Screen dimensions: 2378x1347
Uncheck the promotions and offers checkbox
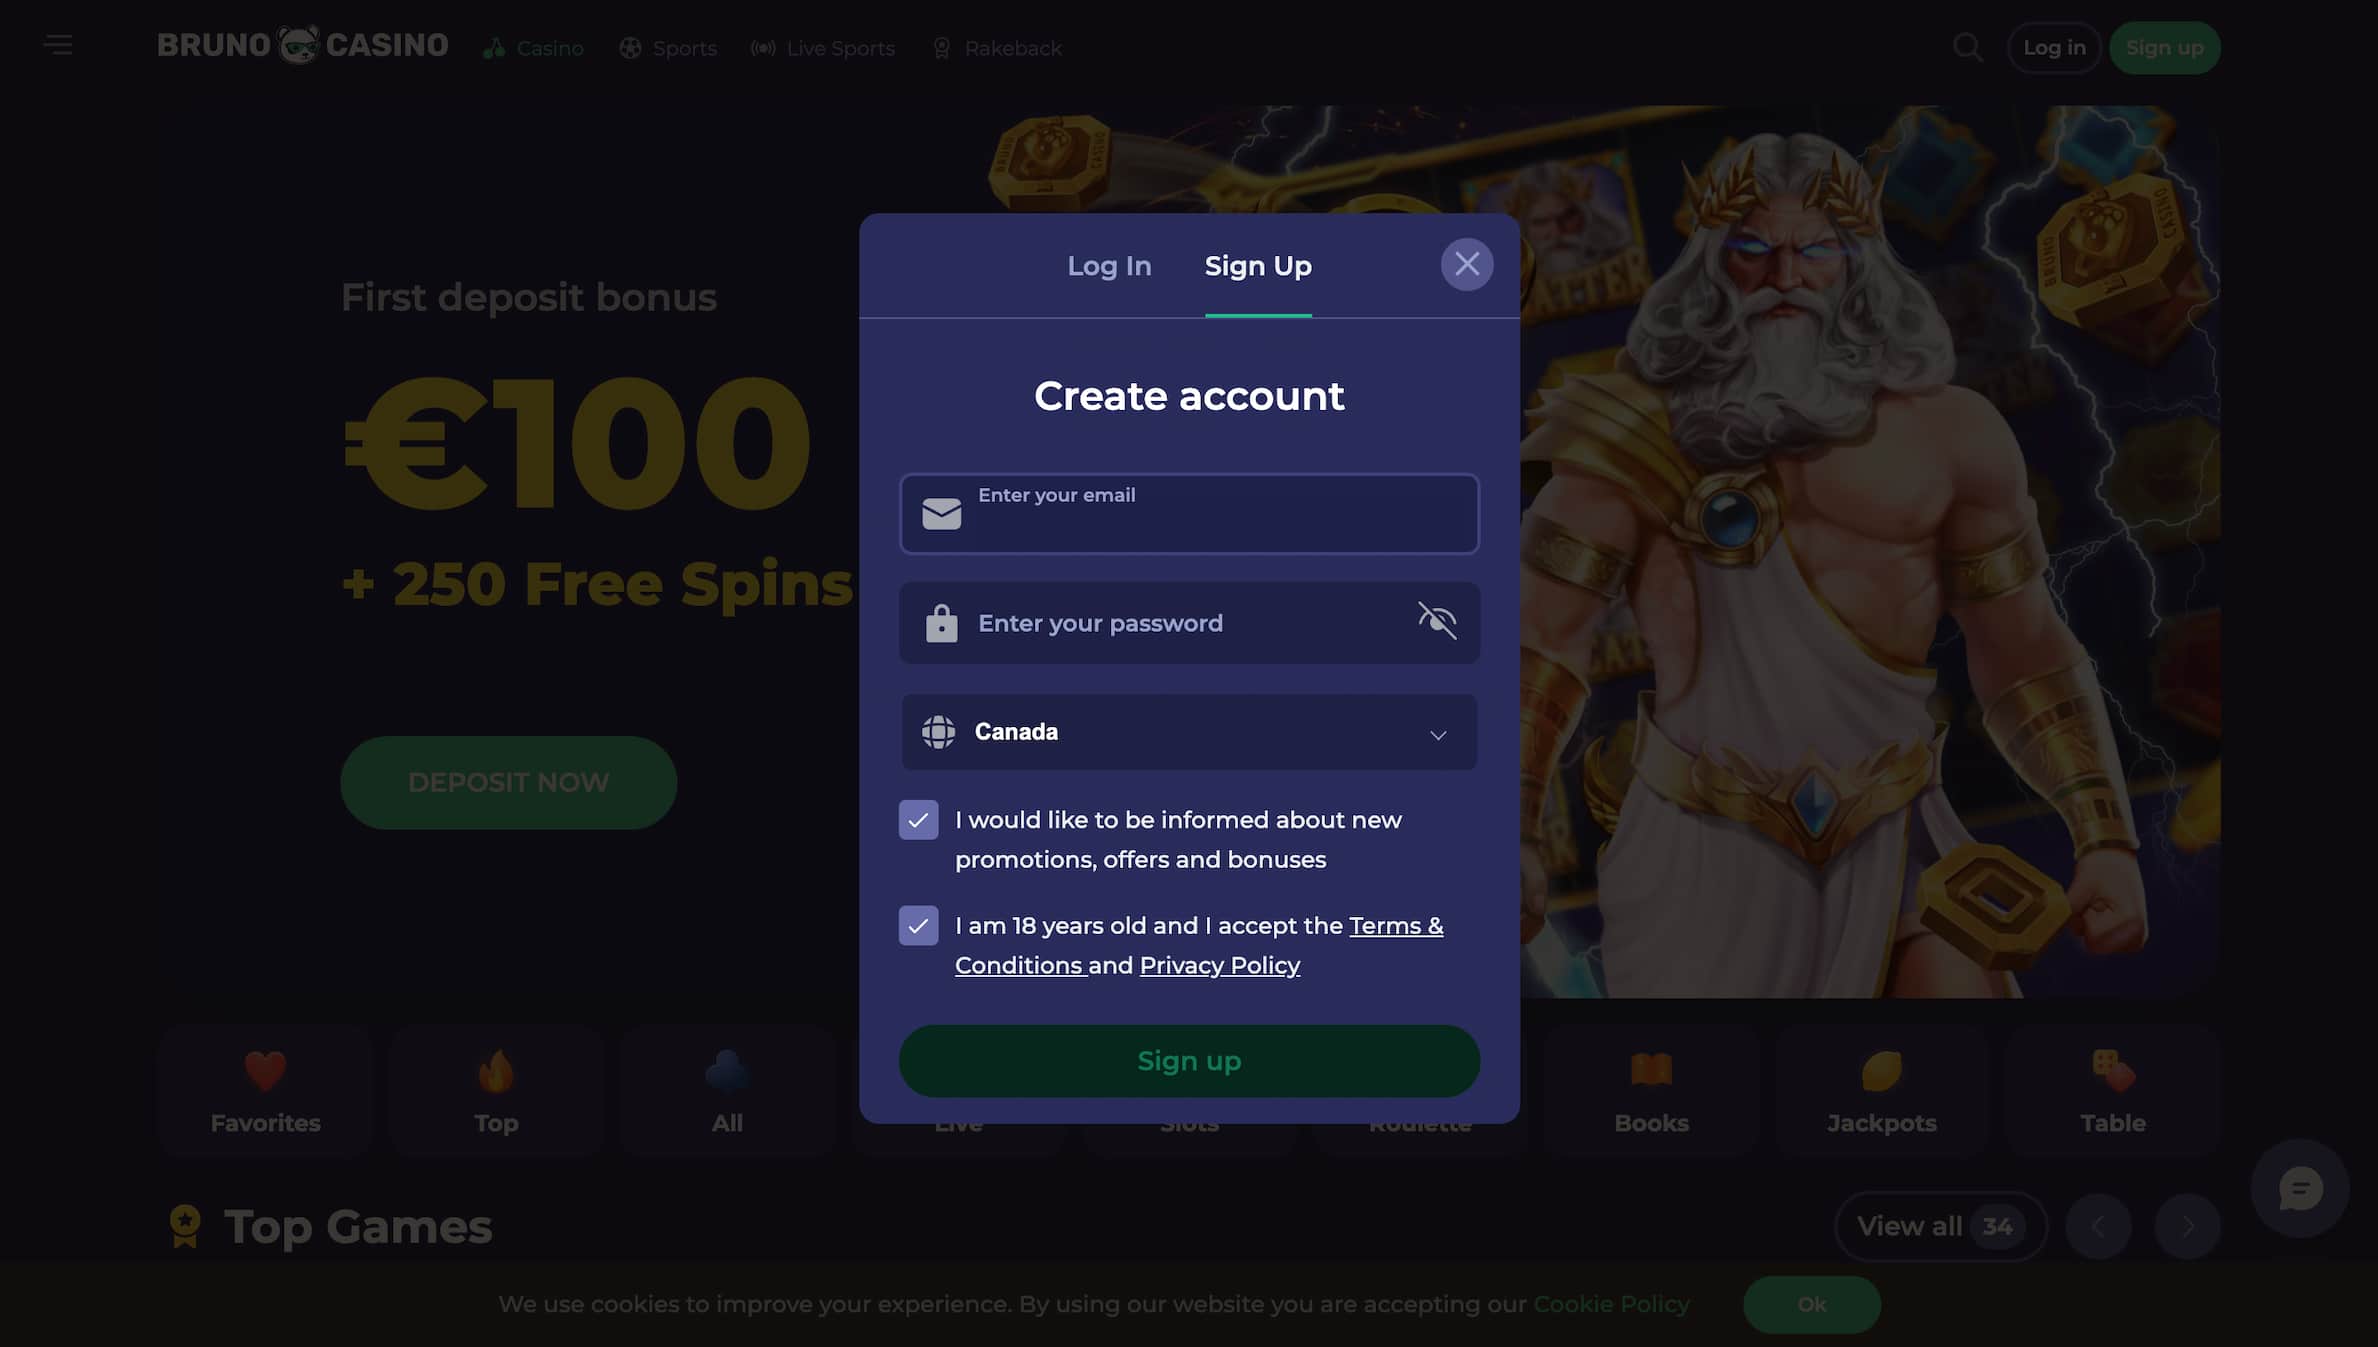tap(918, 820)
